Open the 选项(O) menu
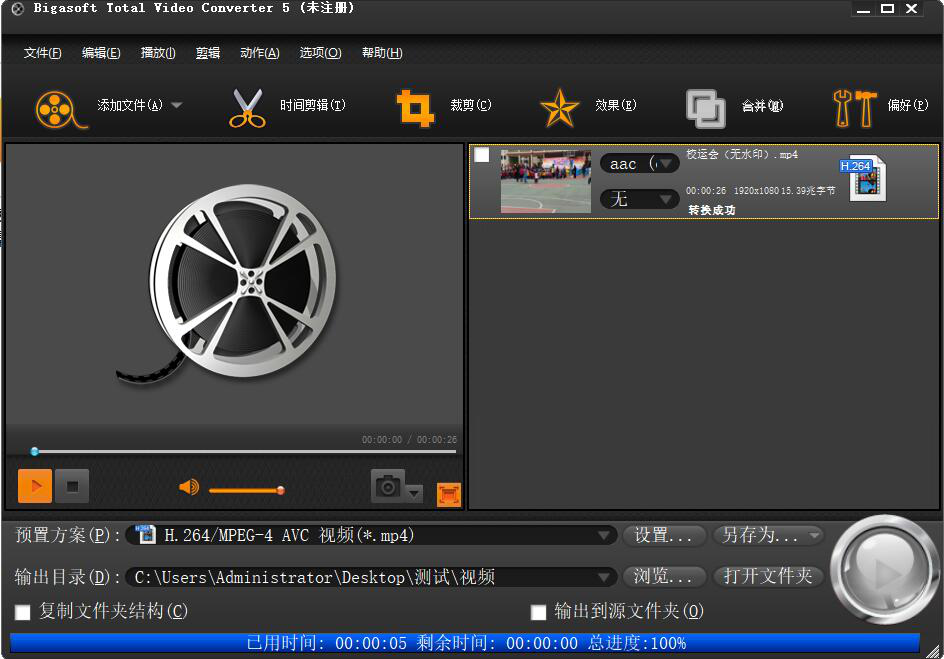Screen dimensions: 944x659 (x=320, y=53)
